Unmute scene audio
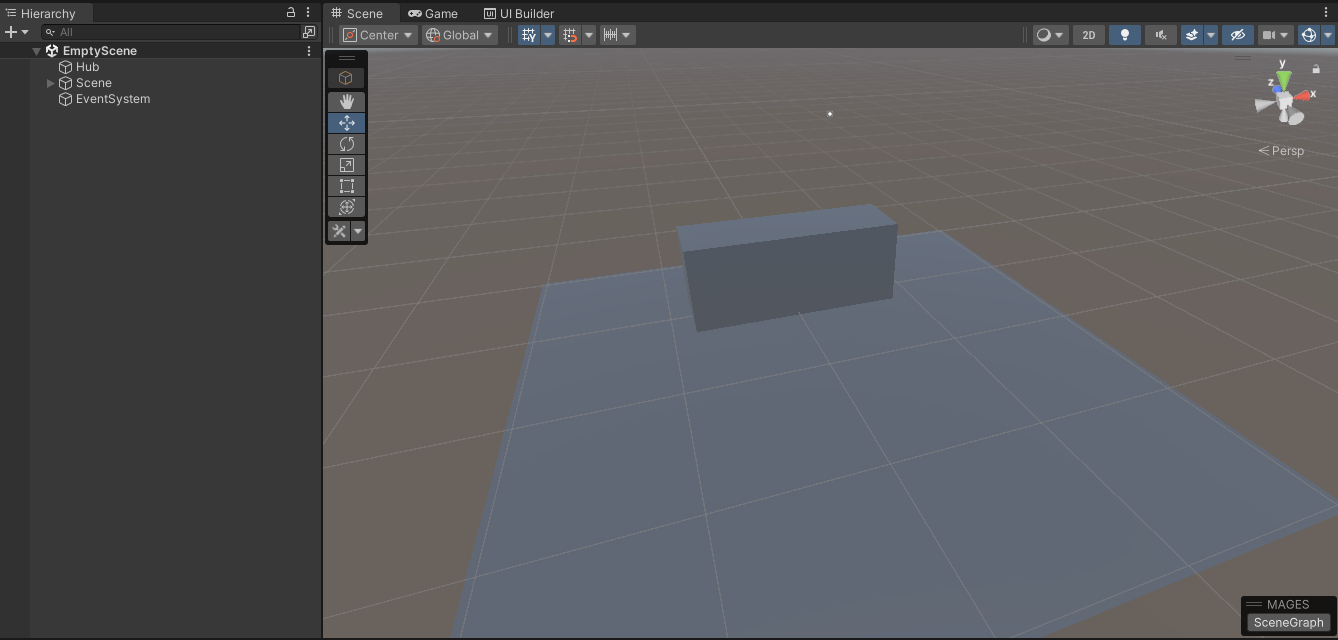The width and height of the screenshot is (1338, 640). point(1160,34)
